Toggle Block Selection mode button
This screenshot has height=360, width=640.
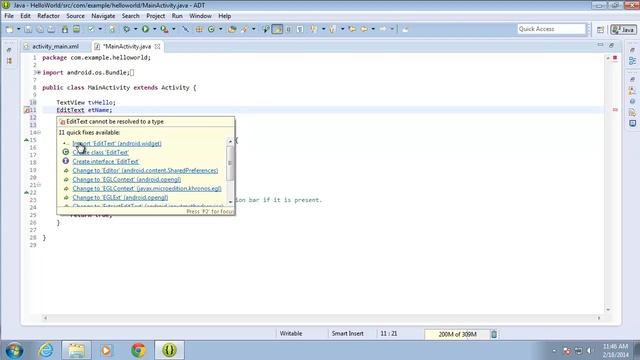pyautogui.click(x=289, y=29)
